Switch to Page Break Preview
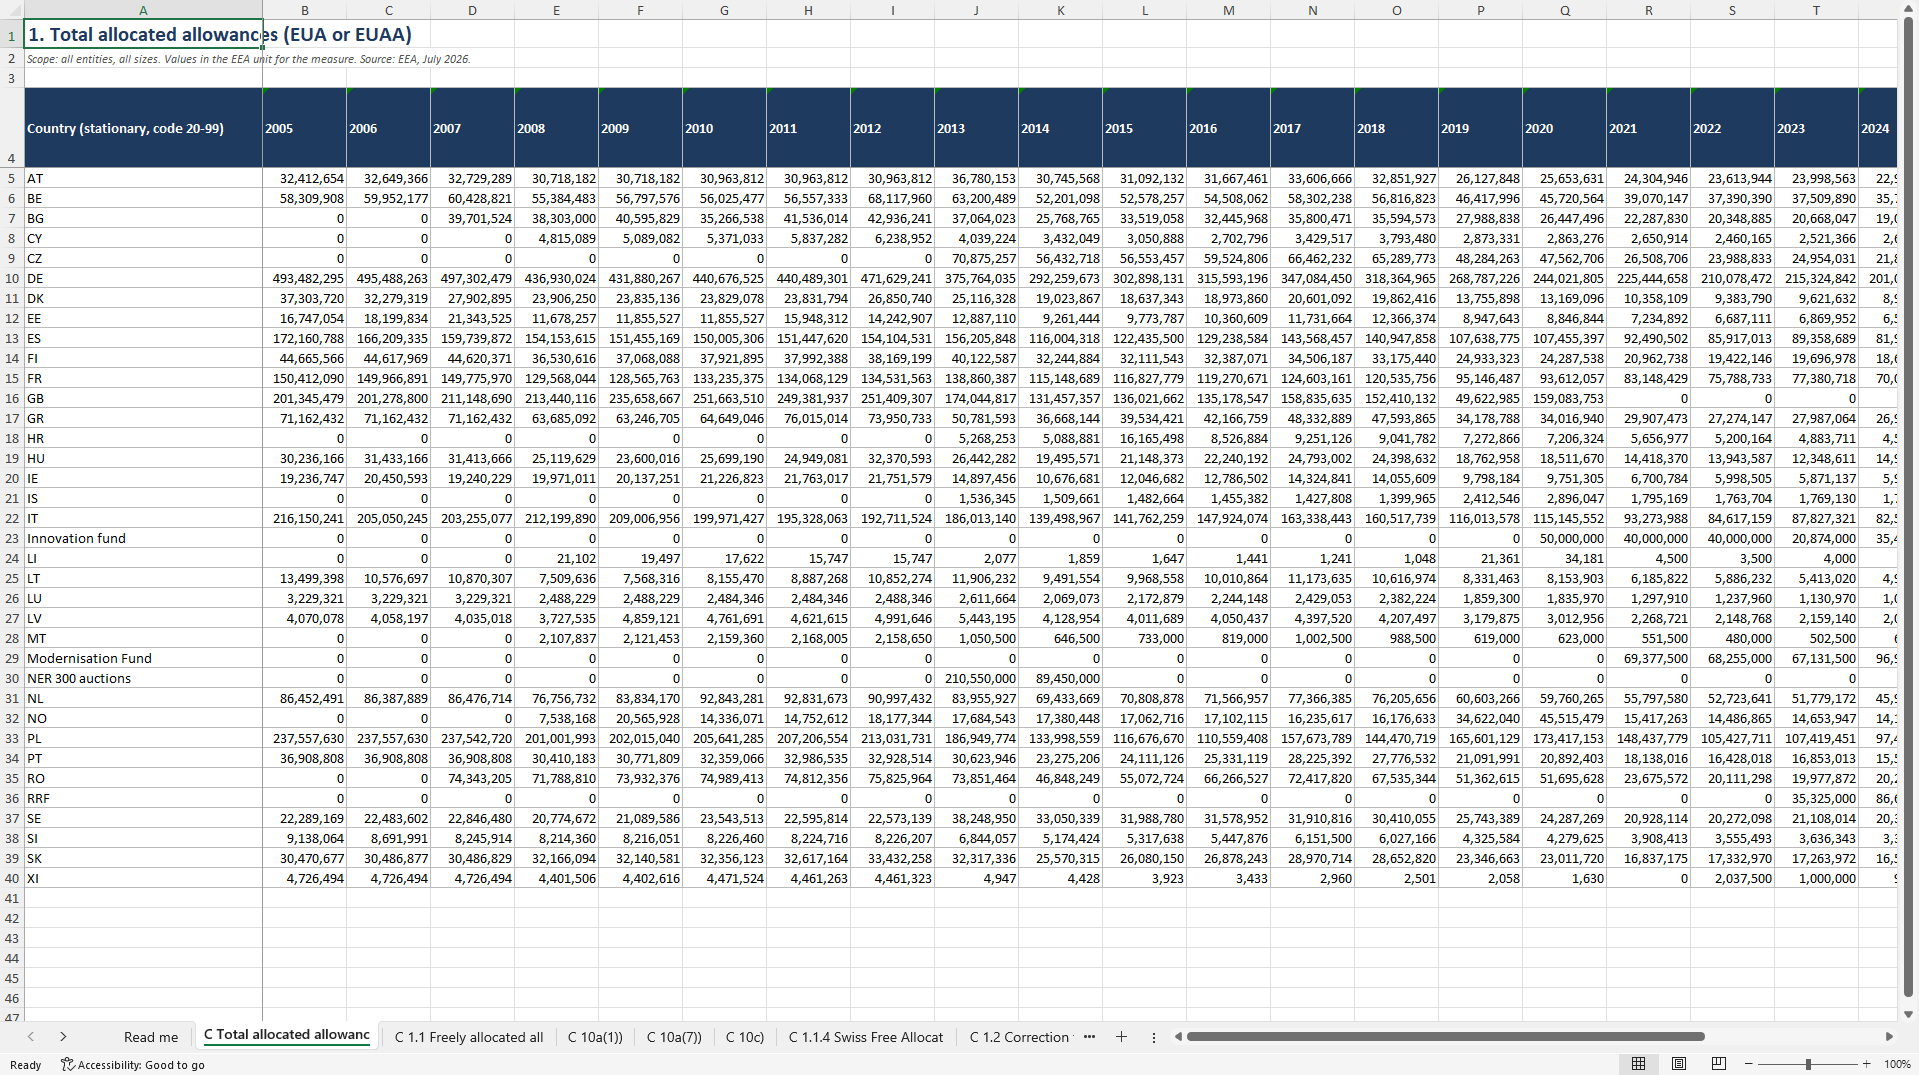The height and width of the screenshot is (1075, 1919). (1719, 1064)
